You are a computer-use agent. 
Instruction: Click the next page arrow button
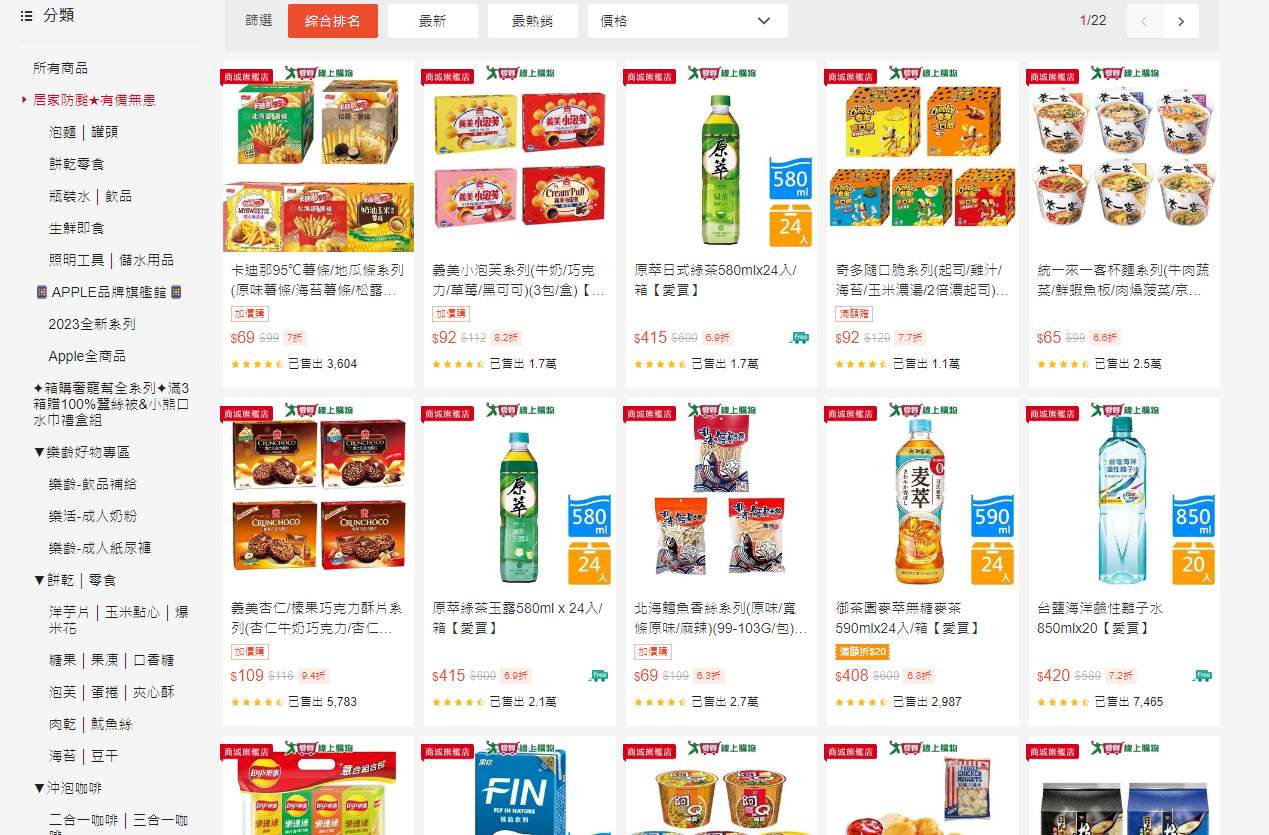pos(1181,21)
